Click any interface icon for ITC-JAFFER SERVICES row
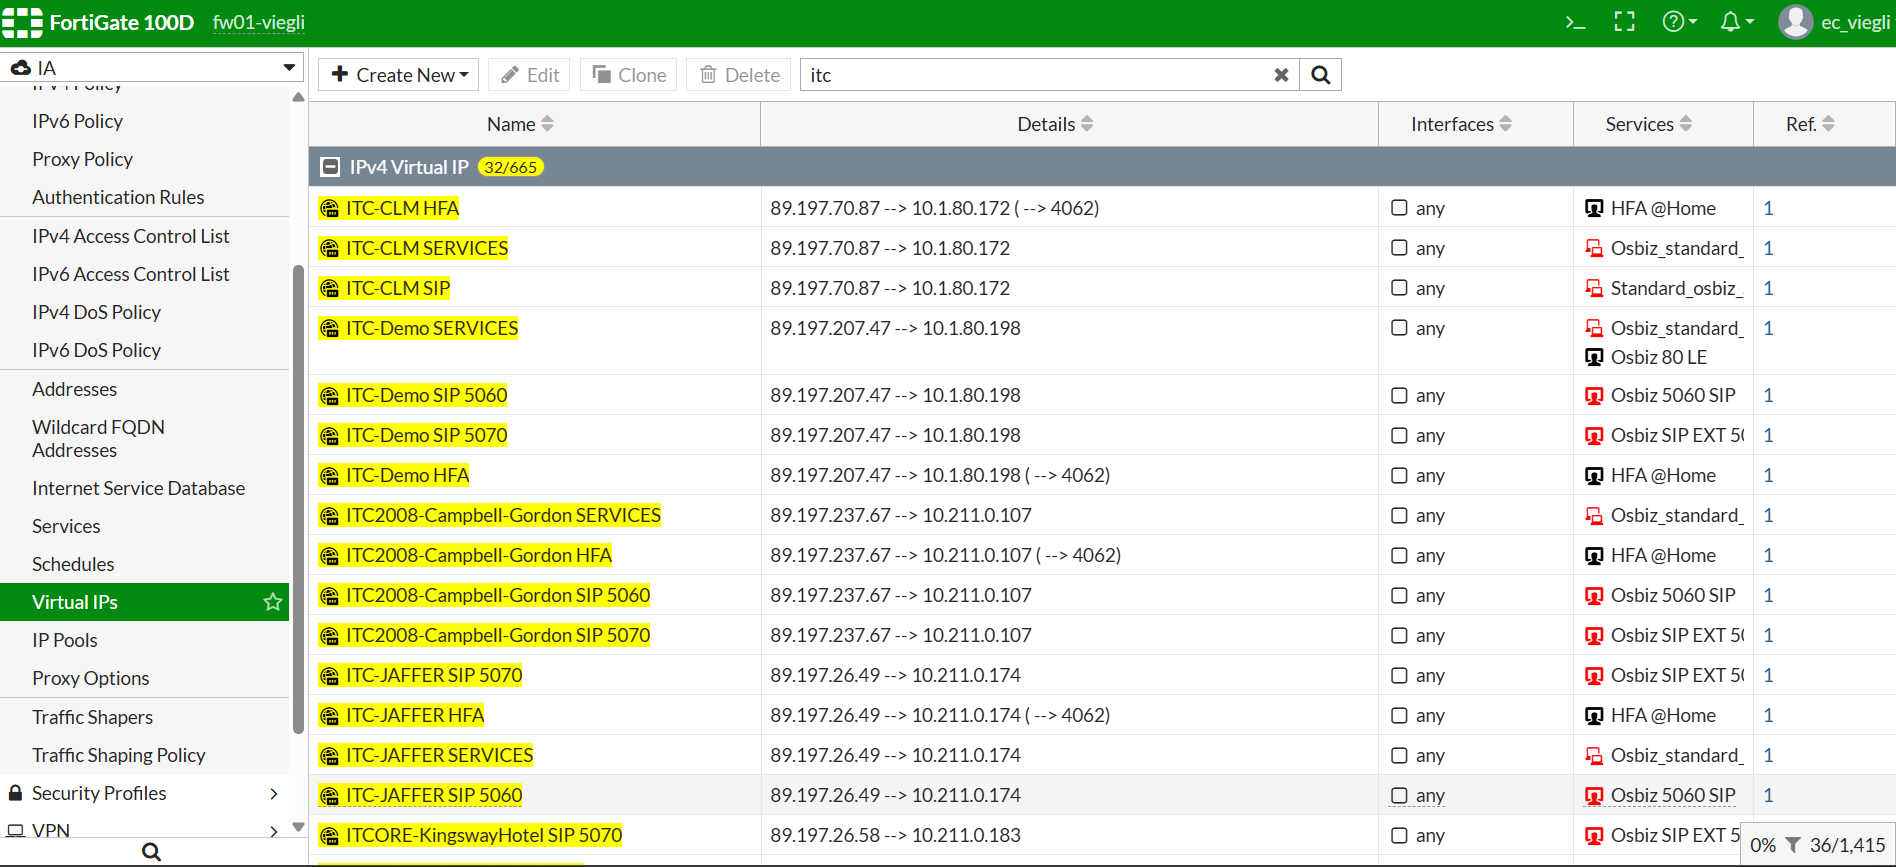1896x867 pixels. [x=1399, y=755]
